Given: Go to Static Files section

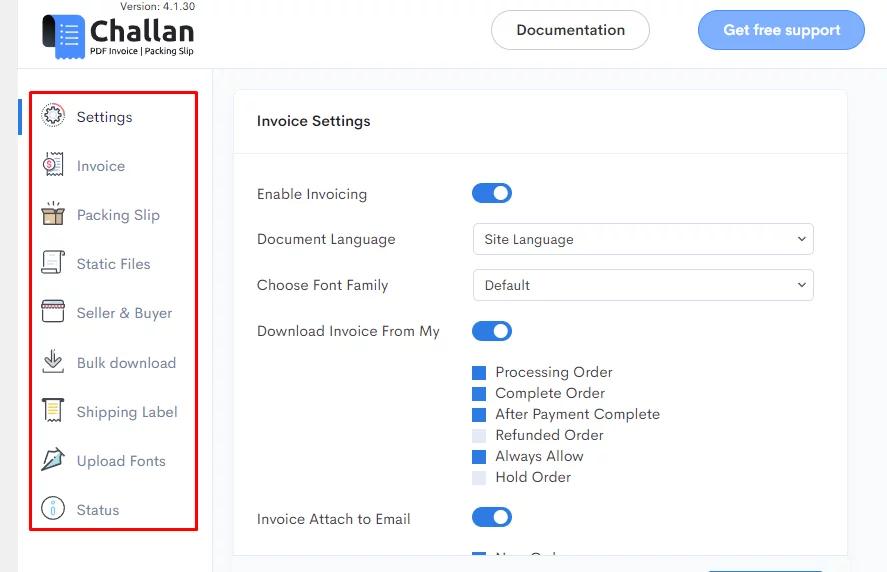Looking at the screenshot, I should (x=114, y=264).
